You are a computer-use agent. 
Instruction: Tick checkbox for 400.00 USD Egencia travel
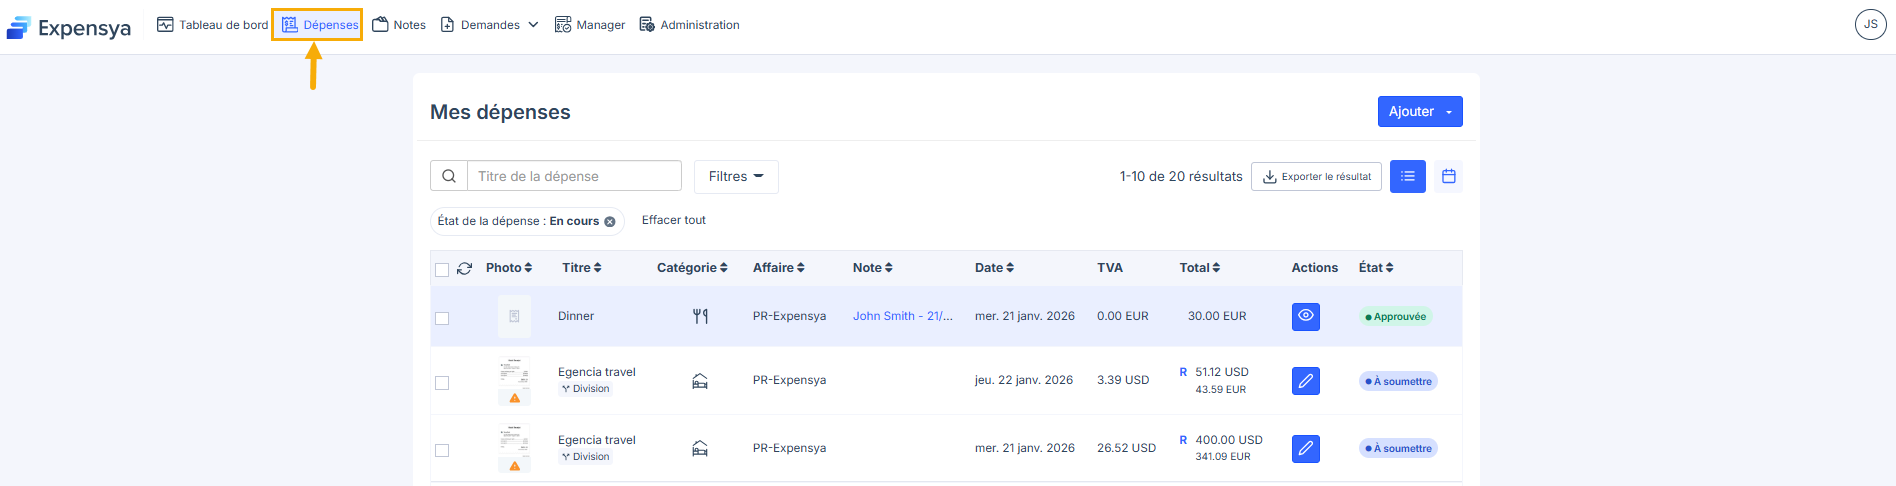(x=442, y=450)
